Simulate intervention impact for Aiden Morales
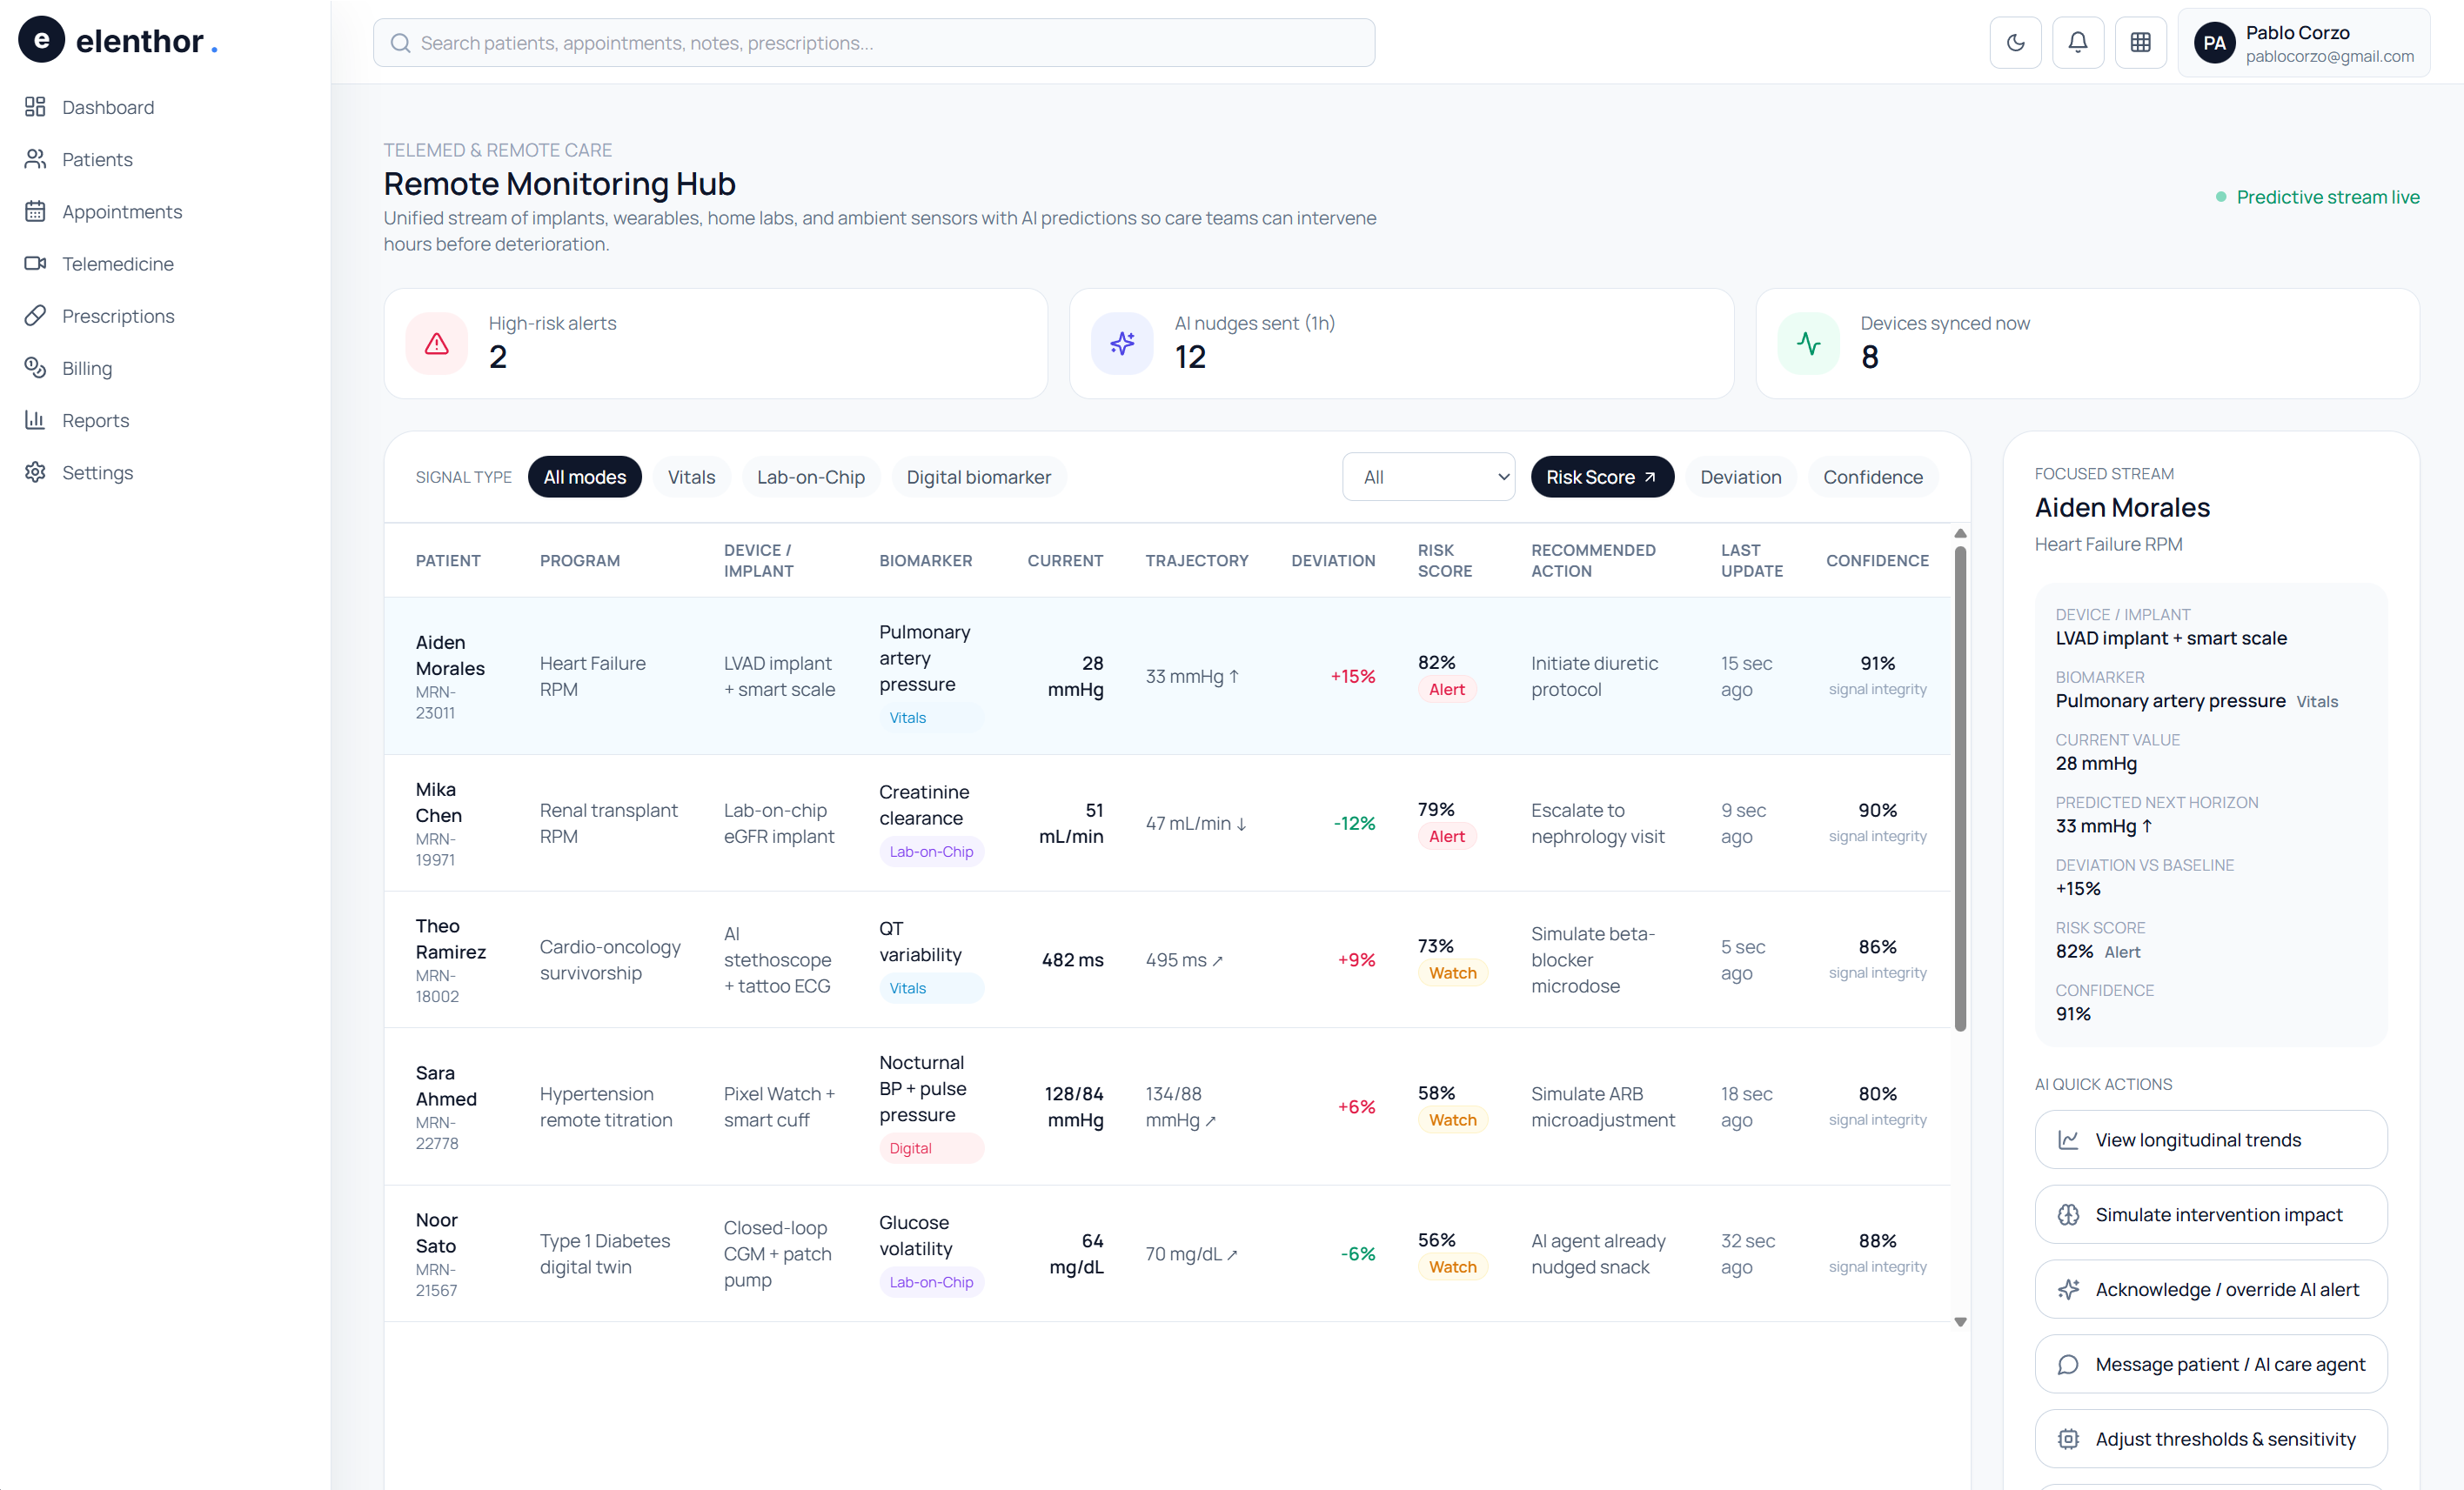 click(x=2210, y=1214)
